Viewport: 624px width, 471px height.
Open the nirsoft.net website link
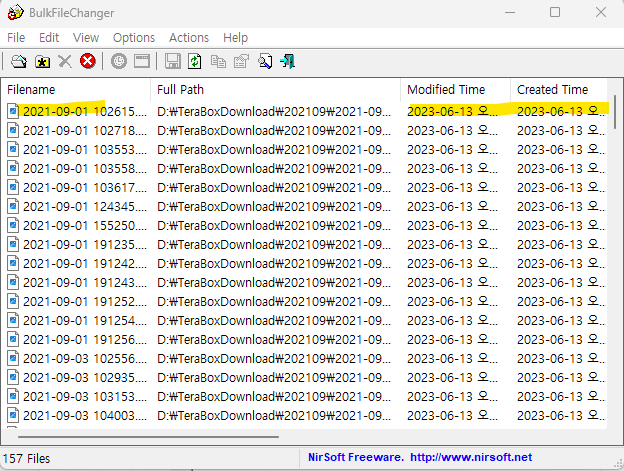pyautogui.click(x=470, y=458)
